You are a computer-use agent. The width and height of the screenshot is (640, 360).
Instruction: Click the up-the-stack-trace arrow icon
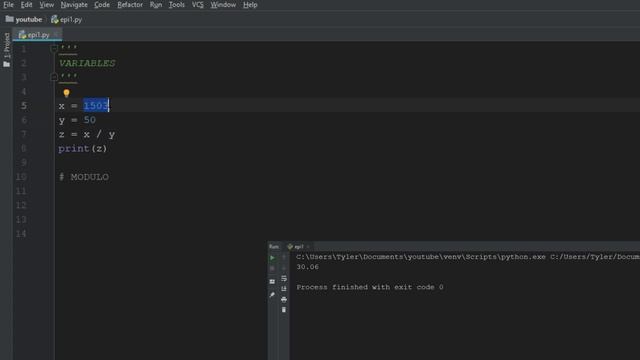(284, 258)
